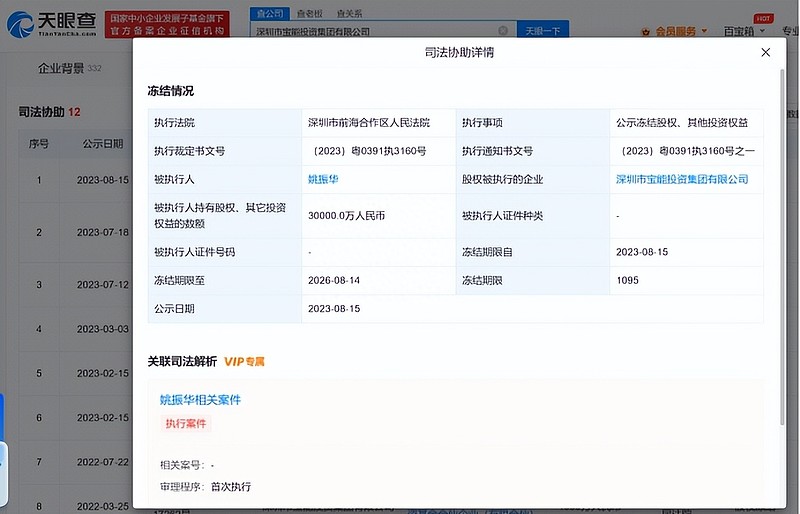Open the 深圳市宝能投资集团有限公司 company link
Image resolution: width=800 pixels, height=514 pixels.
[682, 179]
